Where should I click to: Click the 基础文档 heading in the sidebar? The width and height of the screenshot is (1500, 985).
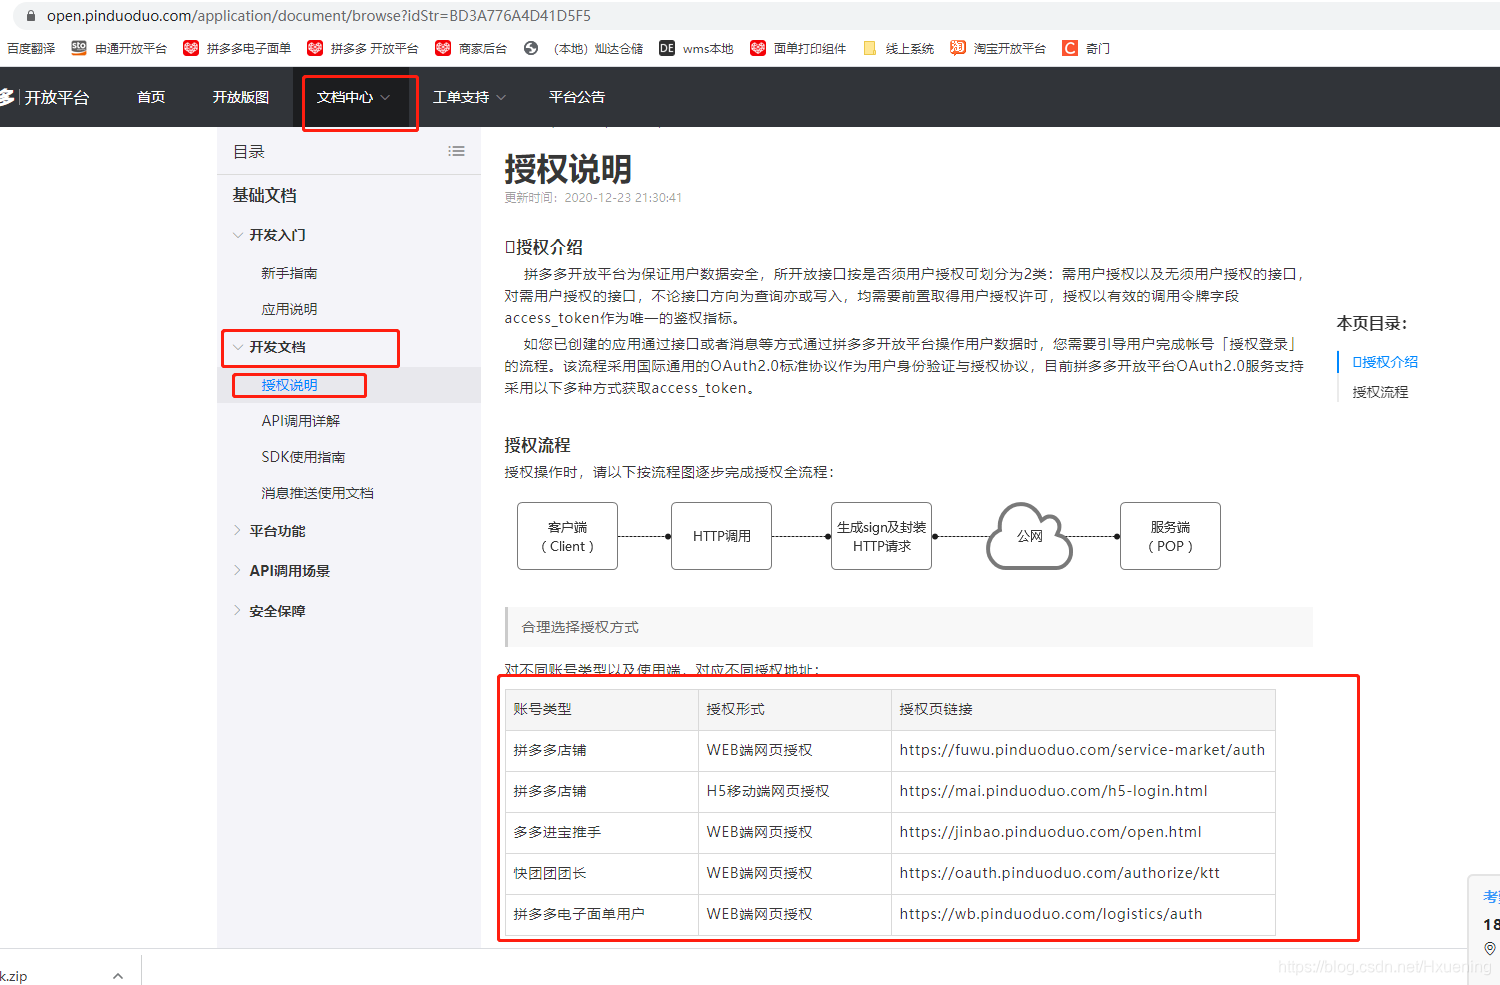coord(265,195)
